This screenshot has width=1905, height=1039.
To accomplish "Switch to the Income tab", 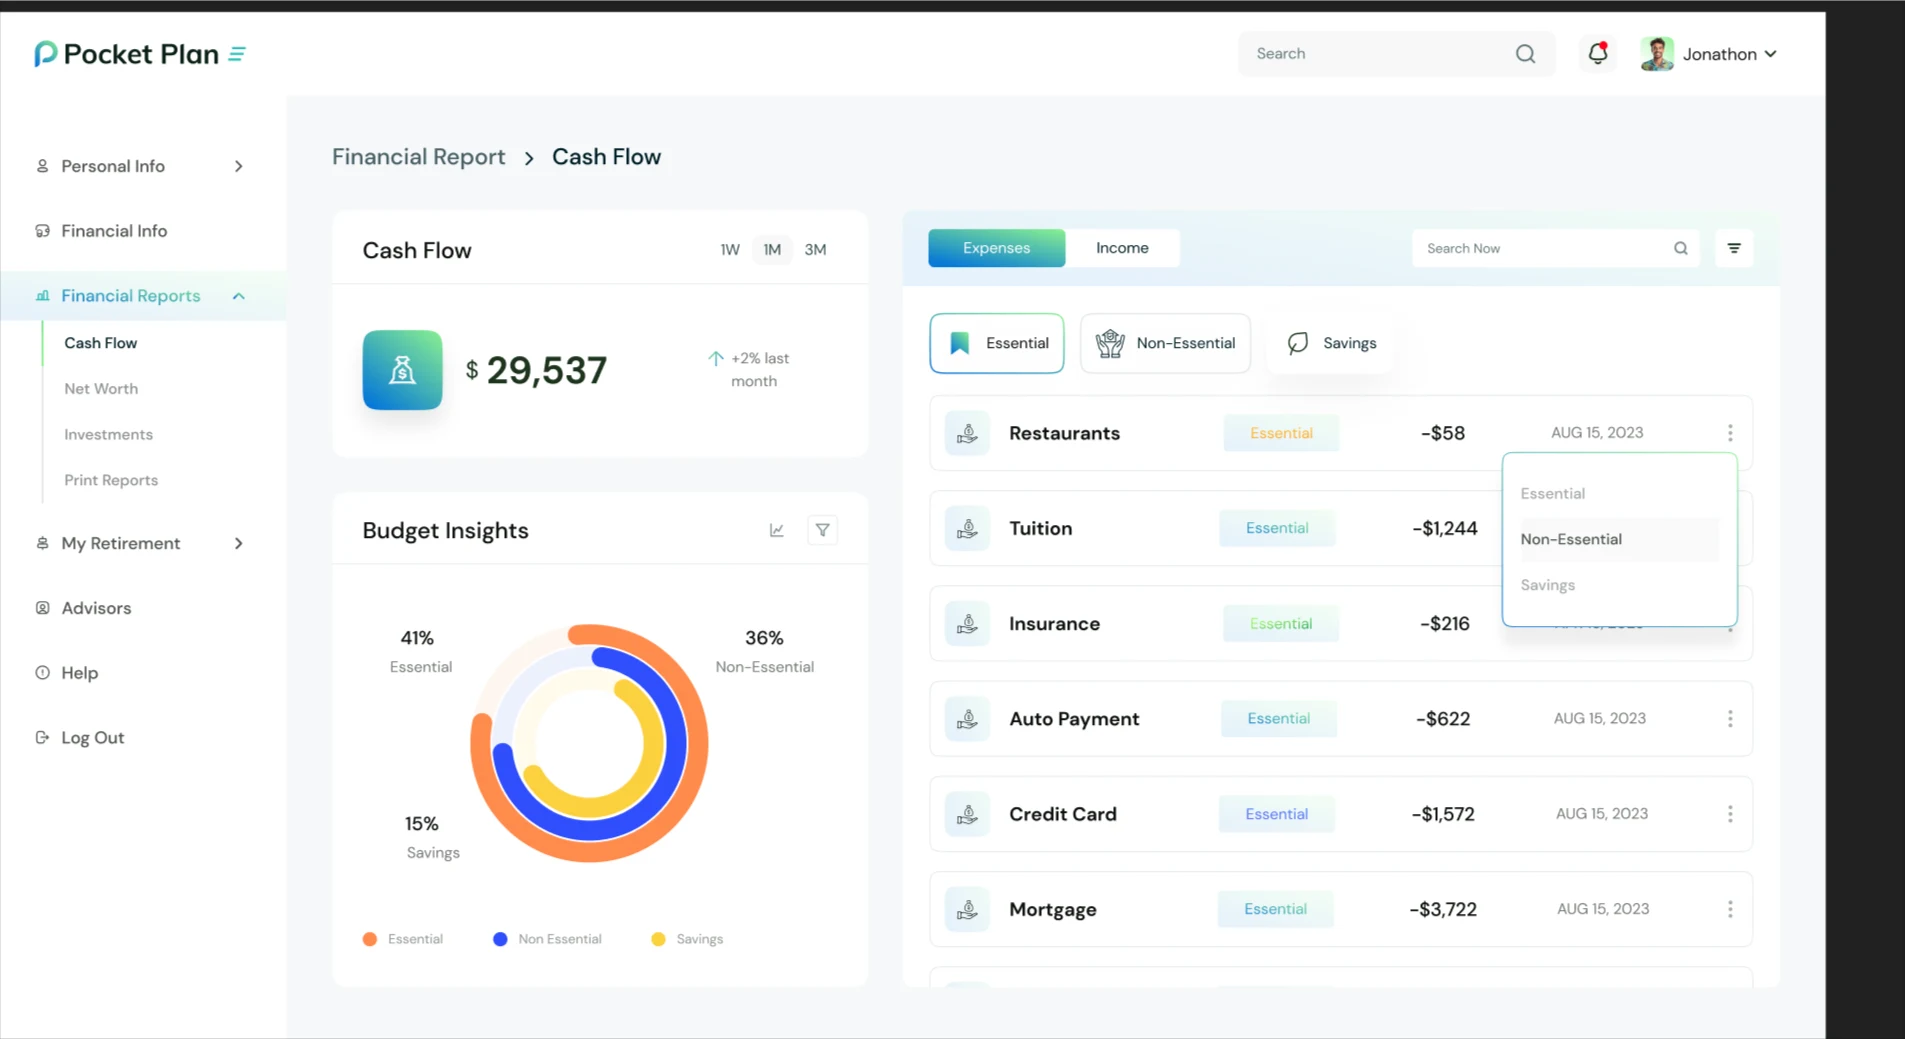I will click(1122, 247).
